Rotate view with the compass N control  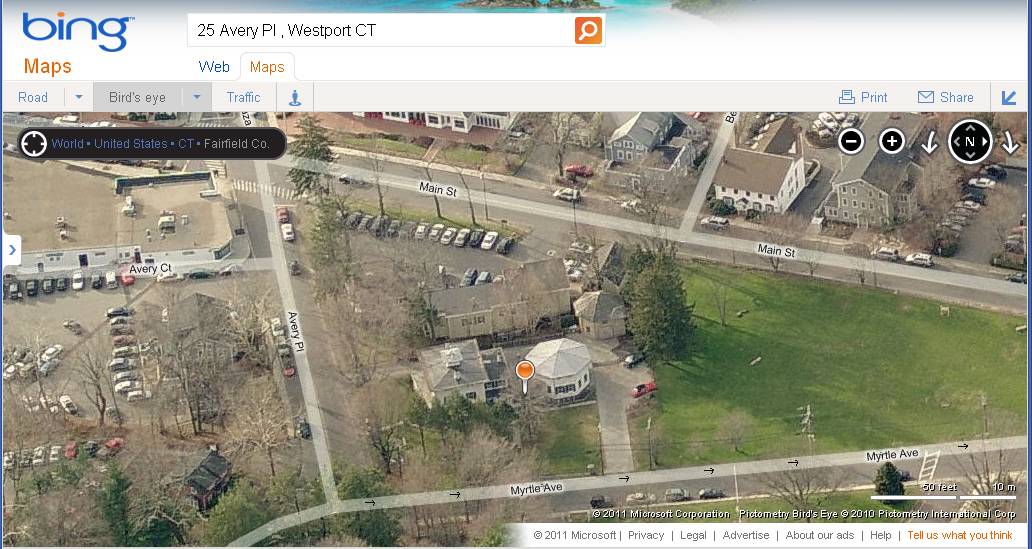(969, 142)
